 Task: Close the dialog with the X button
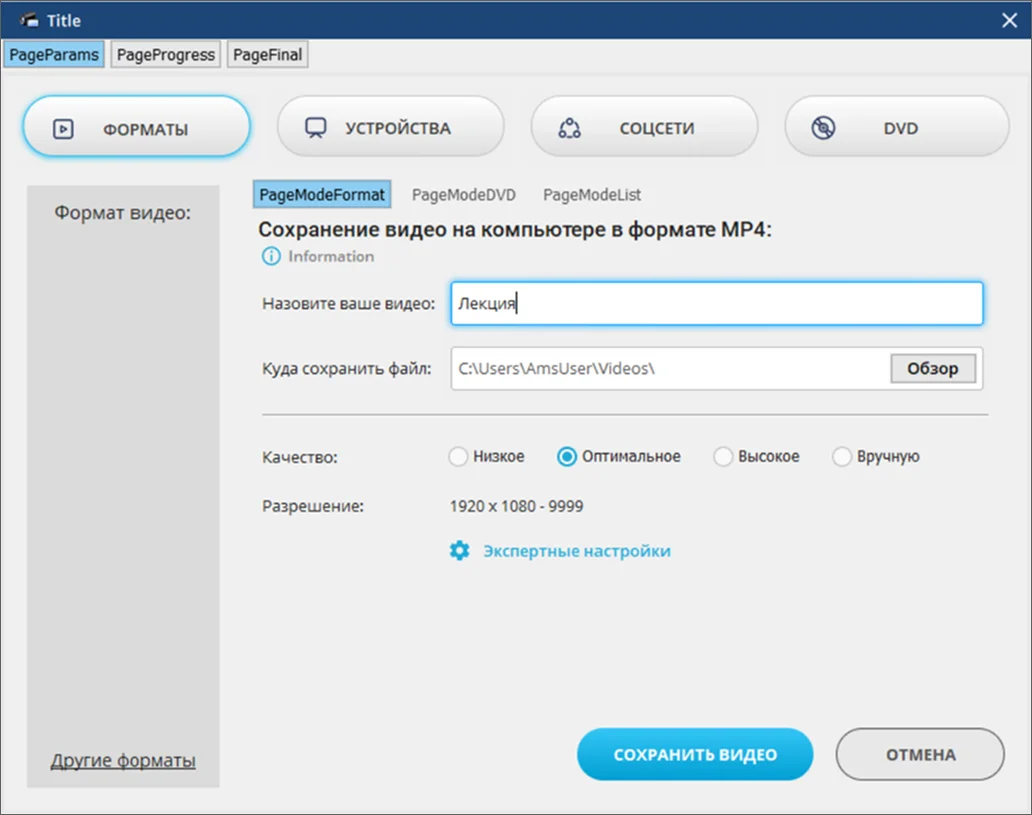[x=1009, y=20]
